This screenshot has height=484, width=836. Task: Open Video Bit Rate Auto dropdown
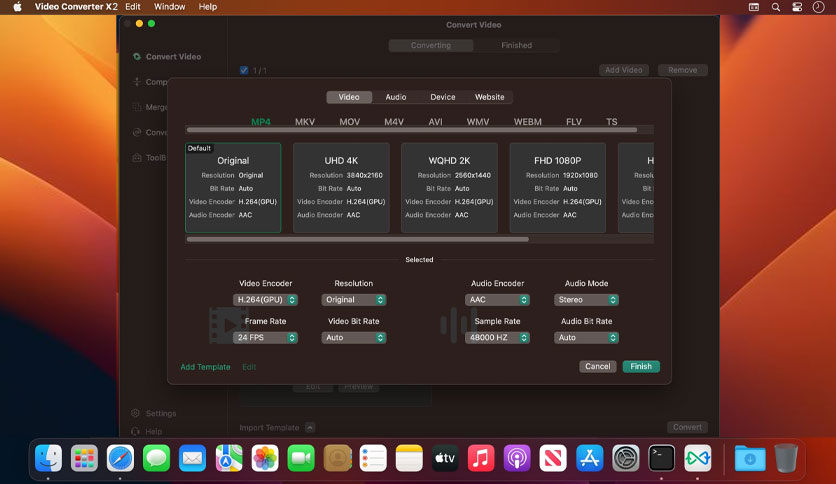(353, 337)
